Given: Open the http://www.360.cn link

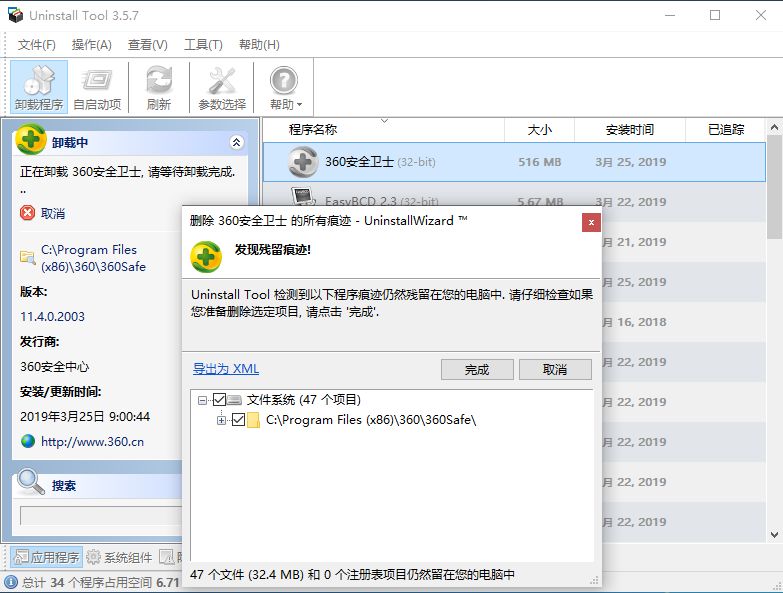Looking at the screenshot, I should 92,442.
